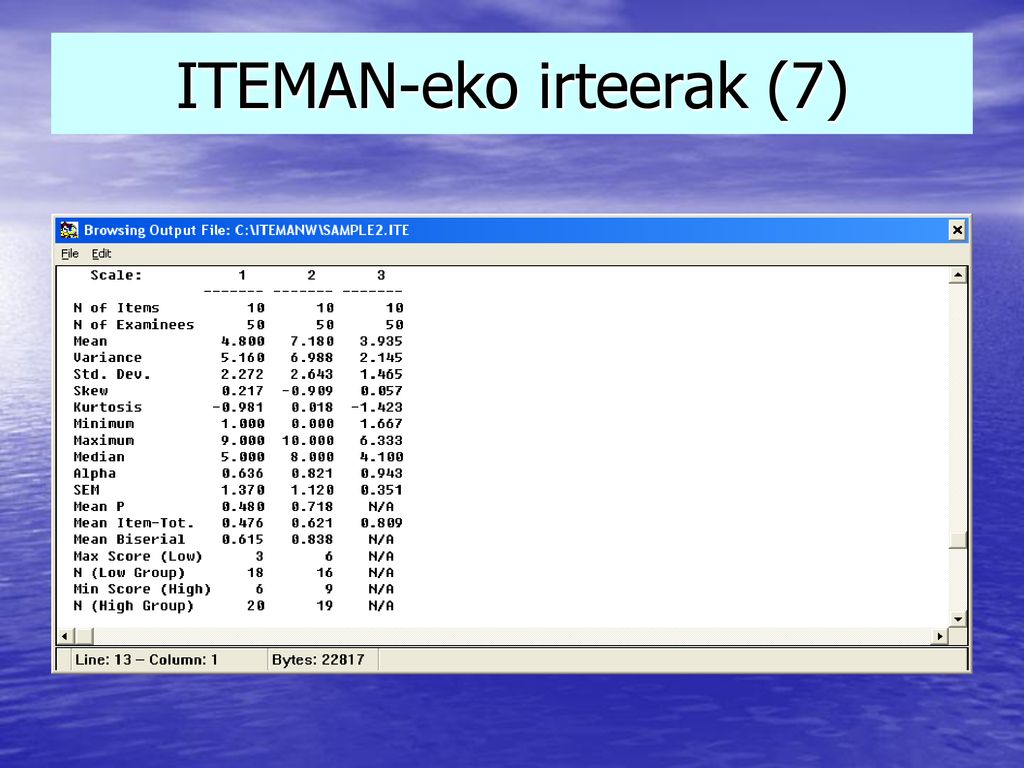Screen dimensions: 1024x768
Task: Click the Std. Dev. value 1.465
Action: point(381,374)
